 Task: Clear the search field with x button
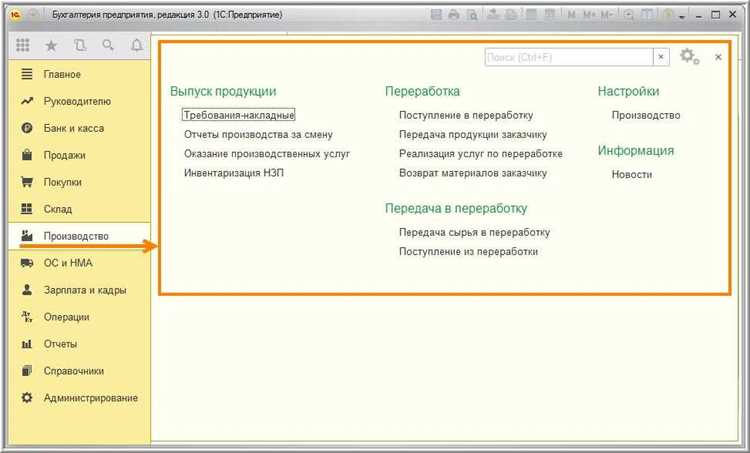point(661,57)
